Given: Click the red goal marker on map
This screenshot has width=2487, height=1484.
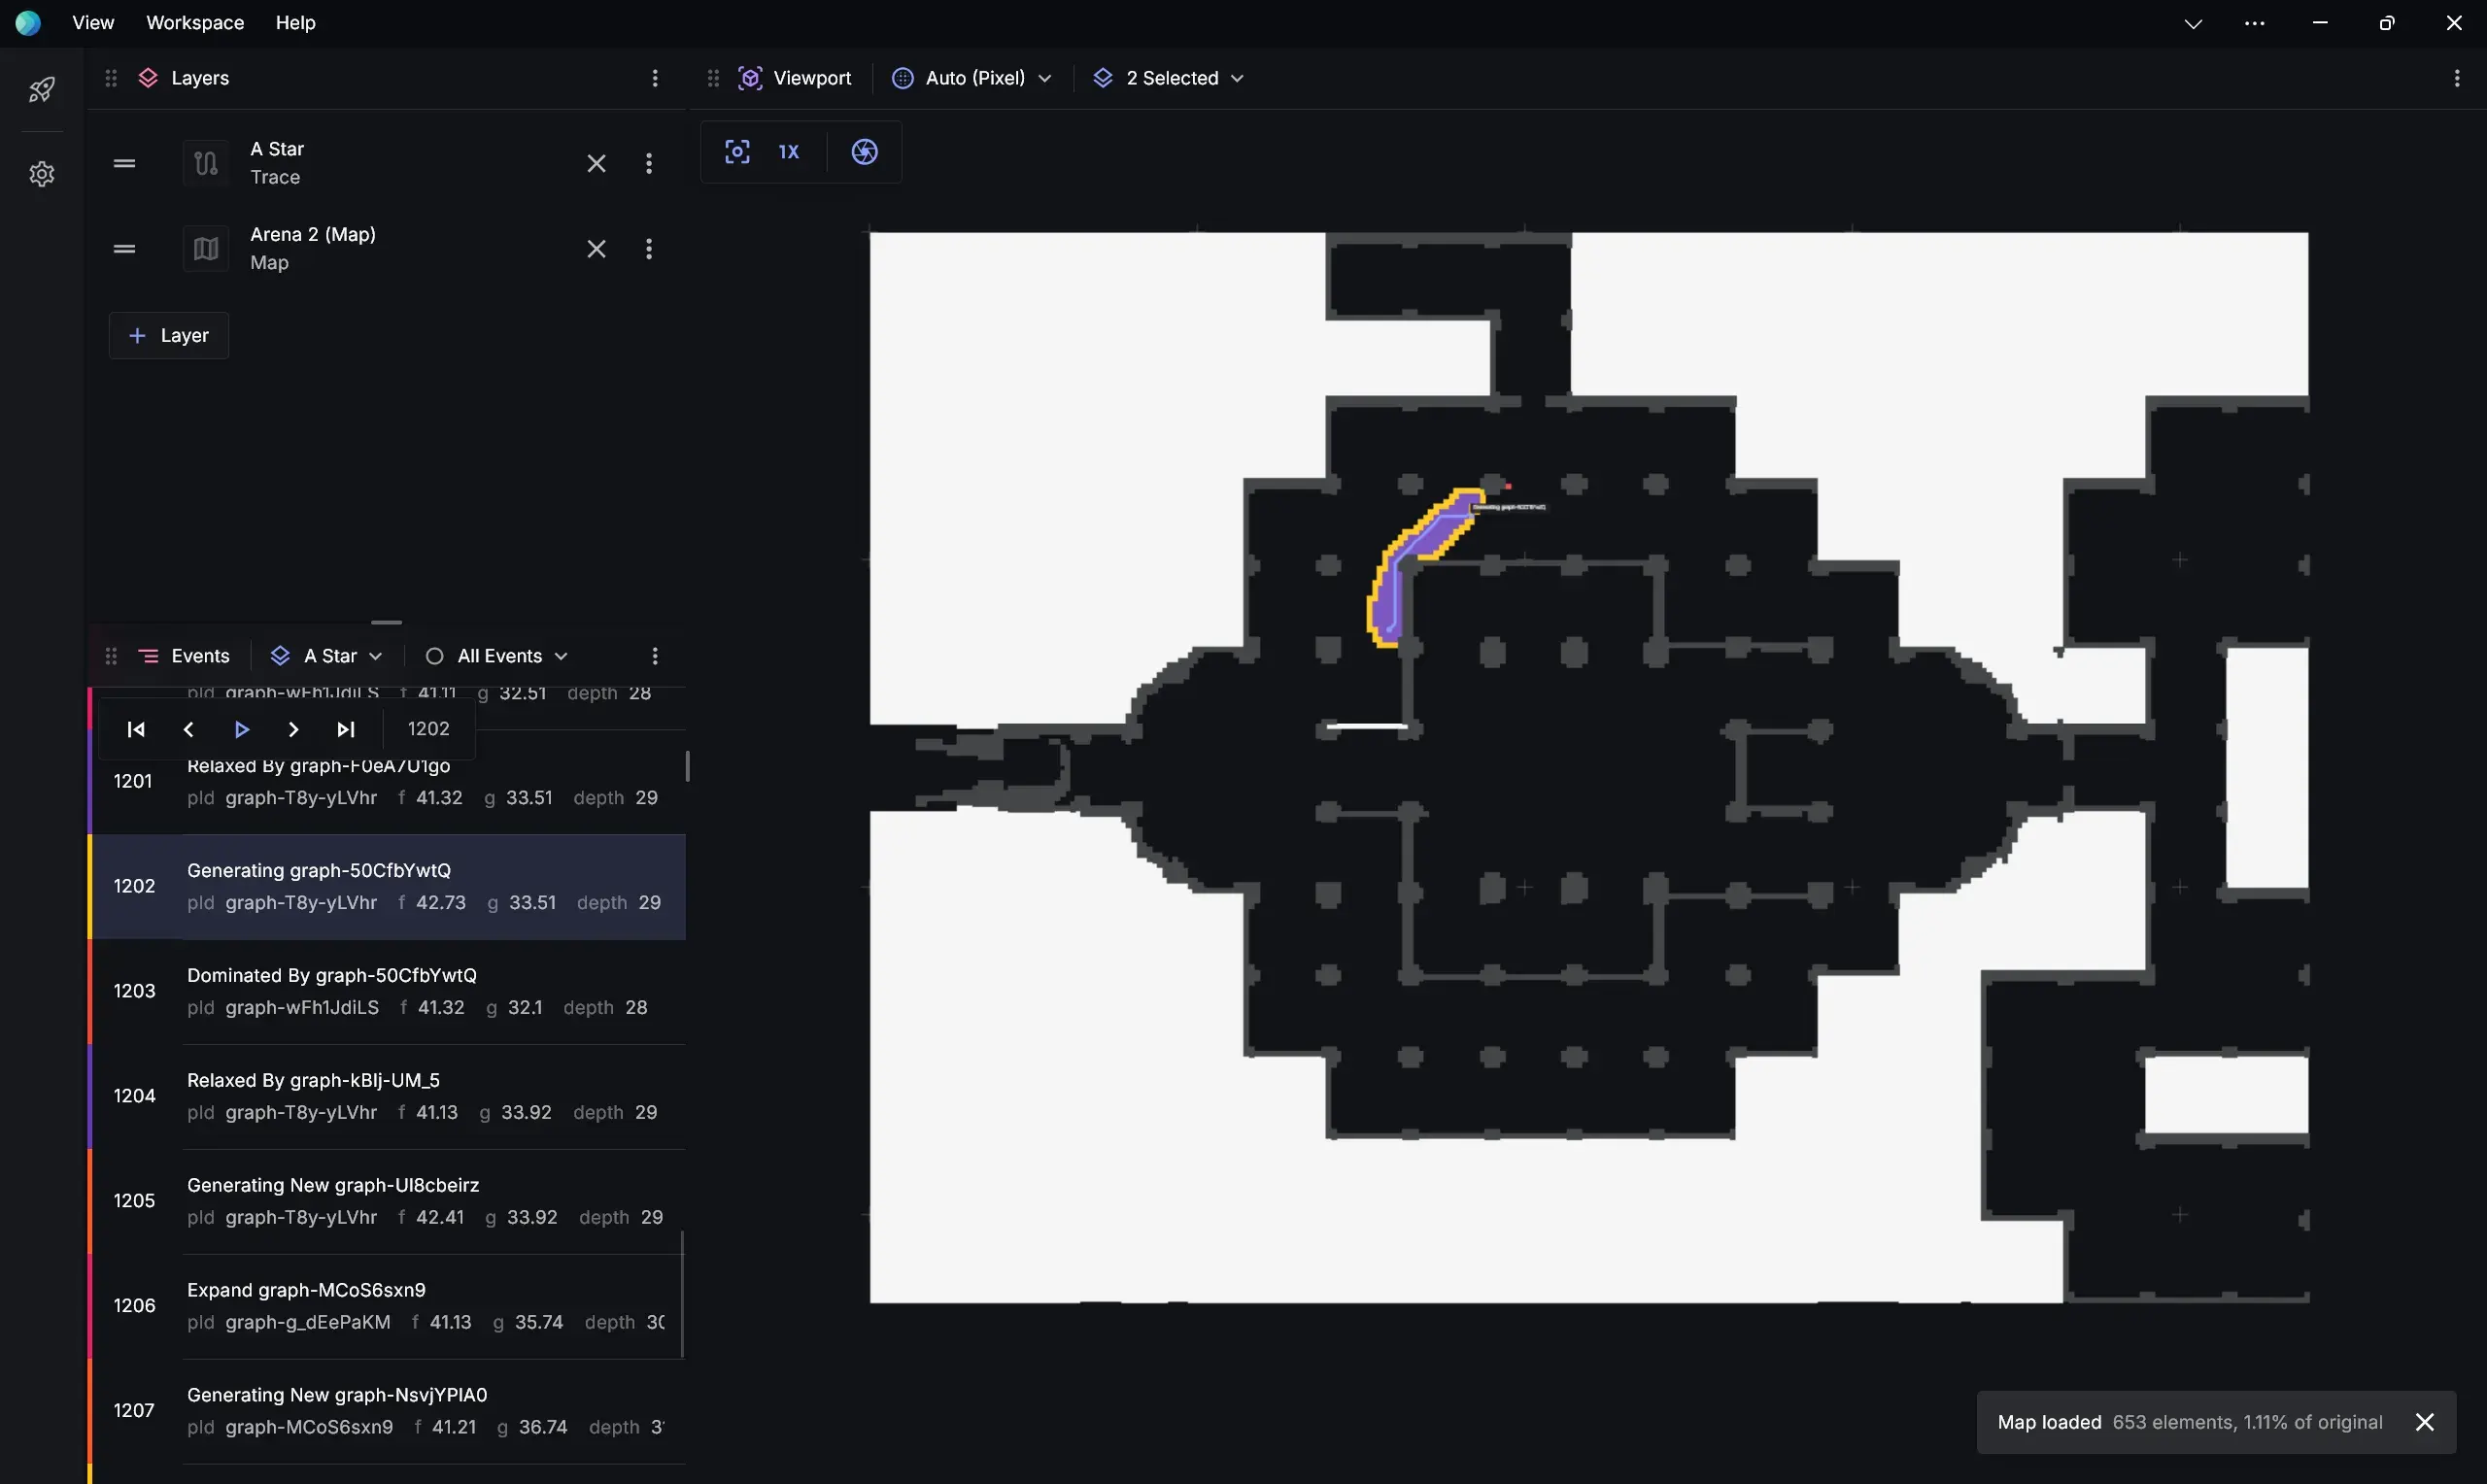Looking at the screenshot, I should [1508, 486].
